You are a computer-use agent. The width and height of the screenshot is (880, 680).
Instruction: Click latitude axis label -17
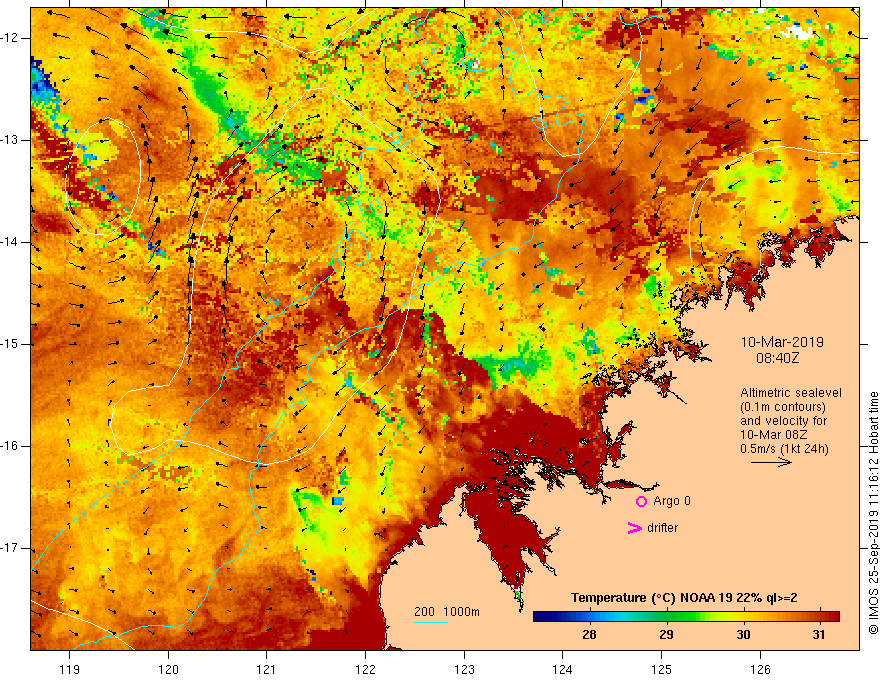click(10, 548)
